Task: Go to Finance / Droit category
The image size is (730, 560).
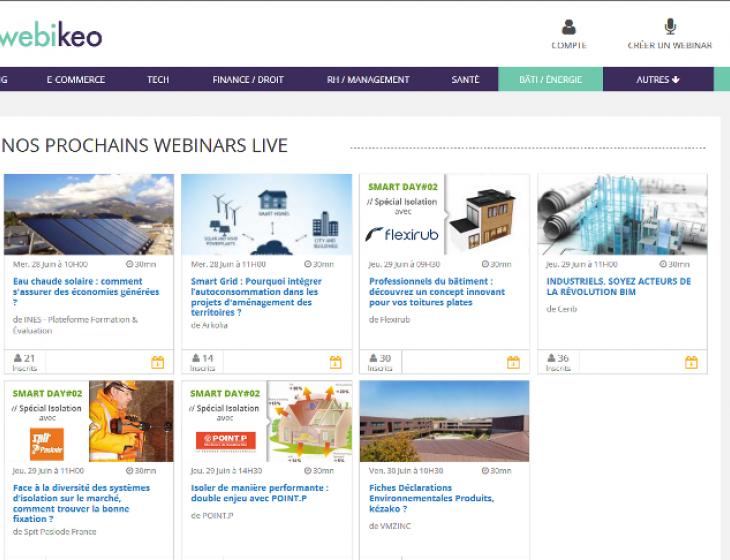Action: coord(248,80)
